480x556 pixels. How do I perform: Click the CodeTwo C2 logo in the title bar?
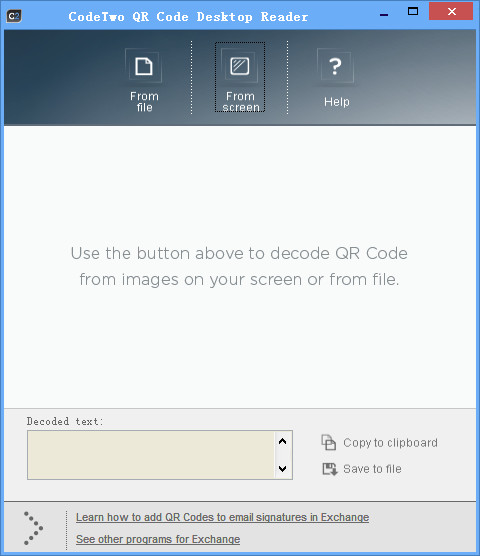pyautogui.click(x=14, y=16)
